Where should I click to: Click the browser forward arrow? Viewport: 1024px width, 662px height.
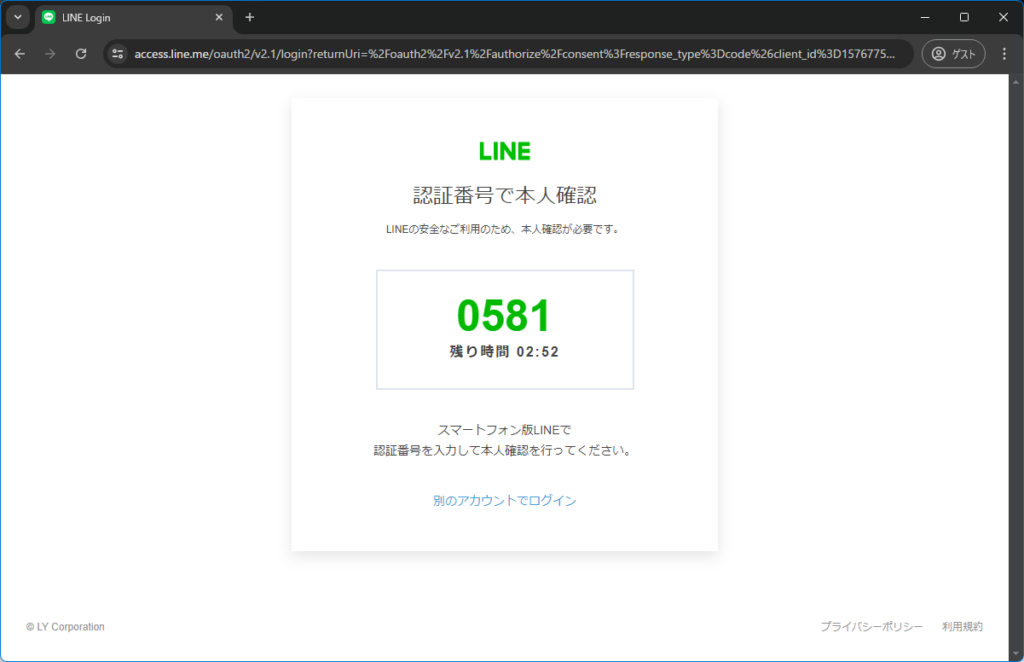[50, 54]
